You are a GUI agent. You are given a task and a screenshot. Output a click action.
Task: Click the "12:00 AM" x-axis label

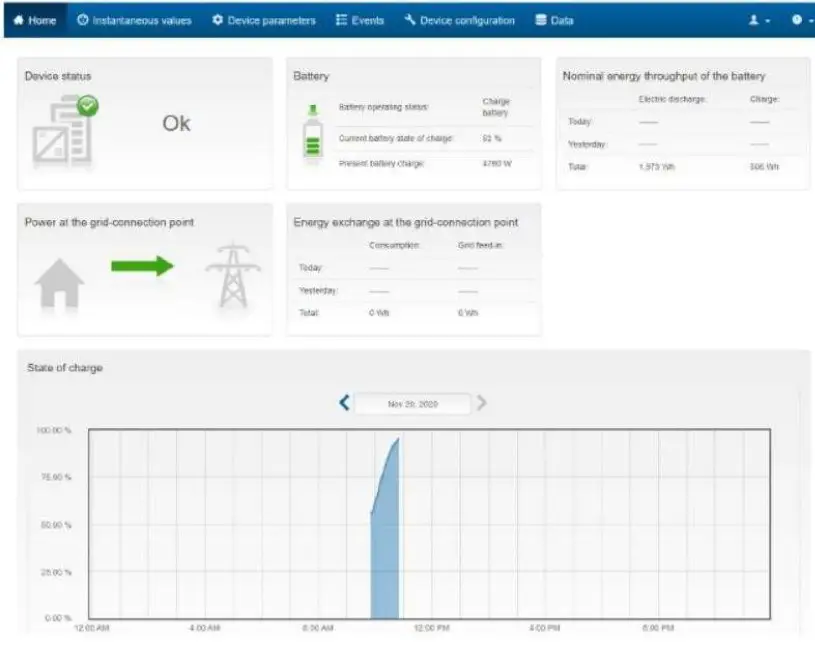(92, 628)
